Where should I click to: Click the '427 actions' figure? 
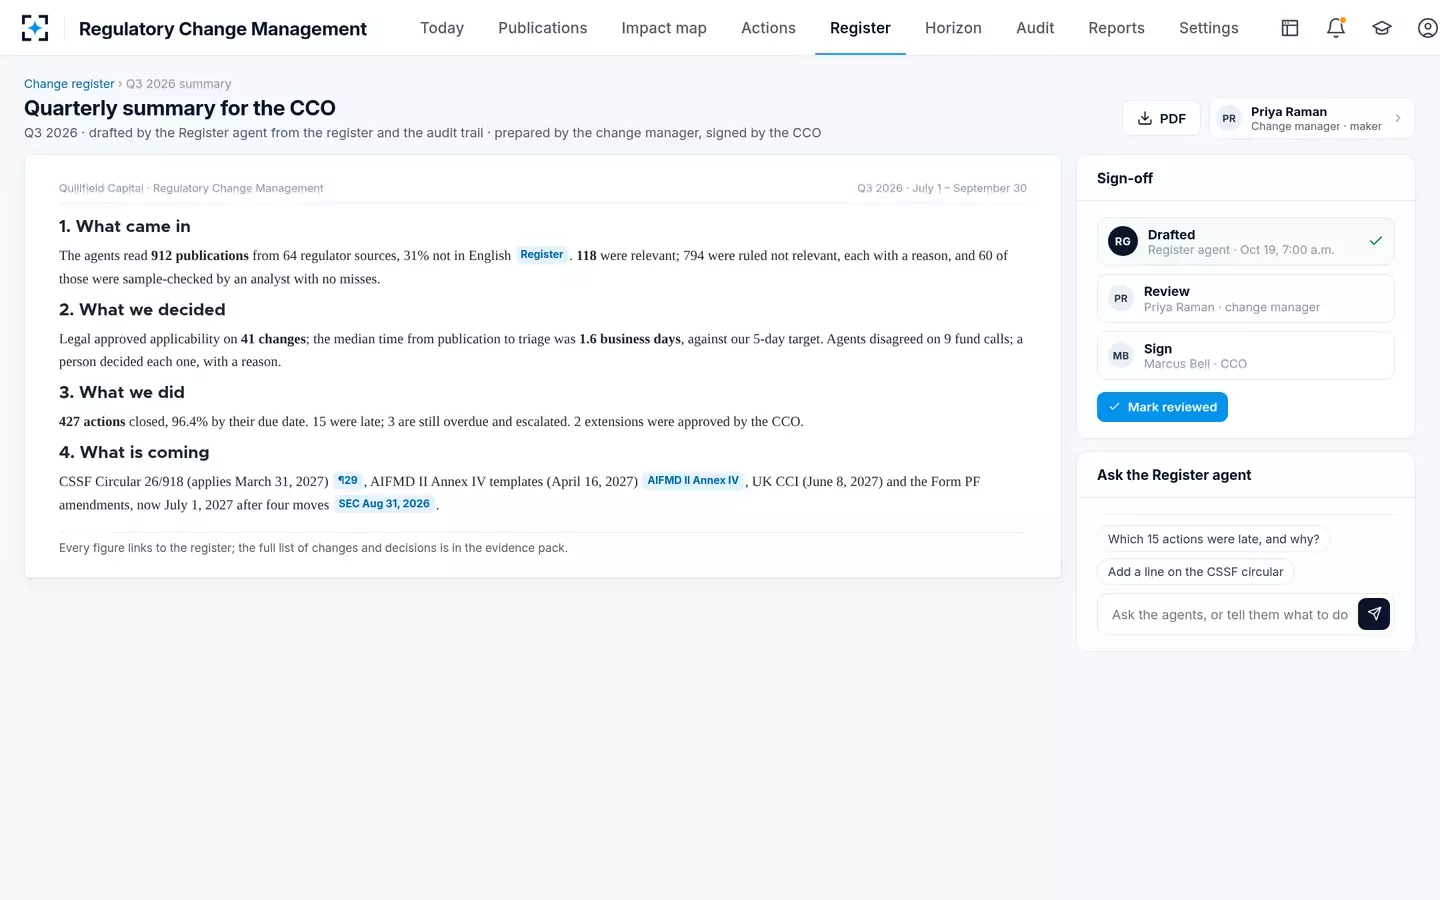click(92, 422)
